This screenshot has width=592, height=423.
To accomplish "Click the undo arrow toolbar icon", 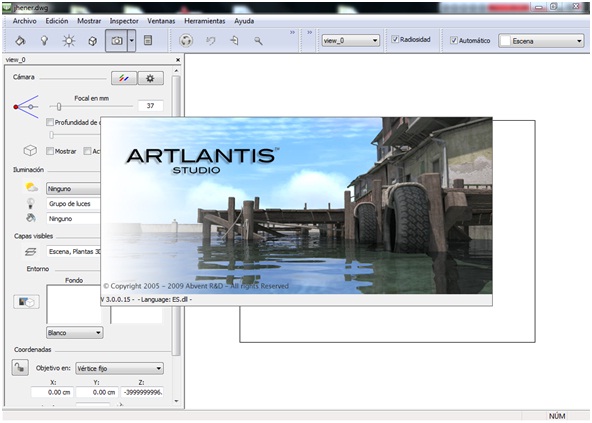I will click(210, 40).
